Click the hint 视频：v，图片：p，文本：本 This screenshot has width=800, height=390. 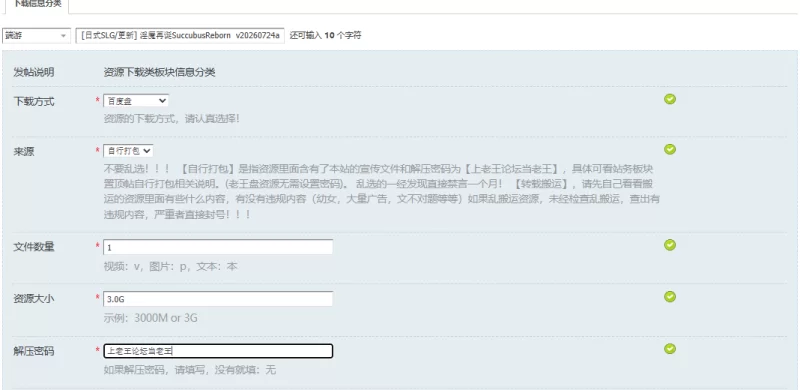point(170,266)
